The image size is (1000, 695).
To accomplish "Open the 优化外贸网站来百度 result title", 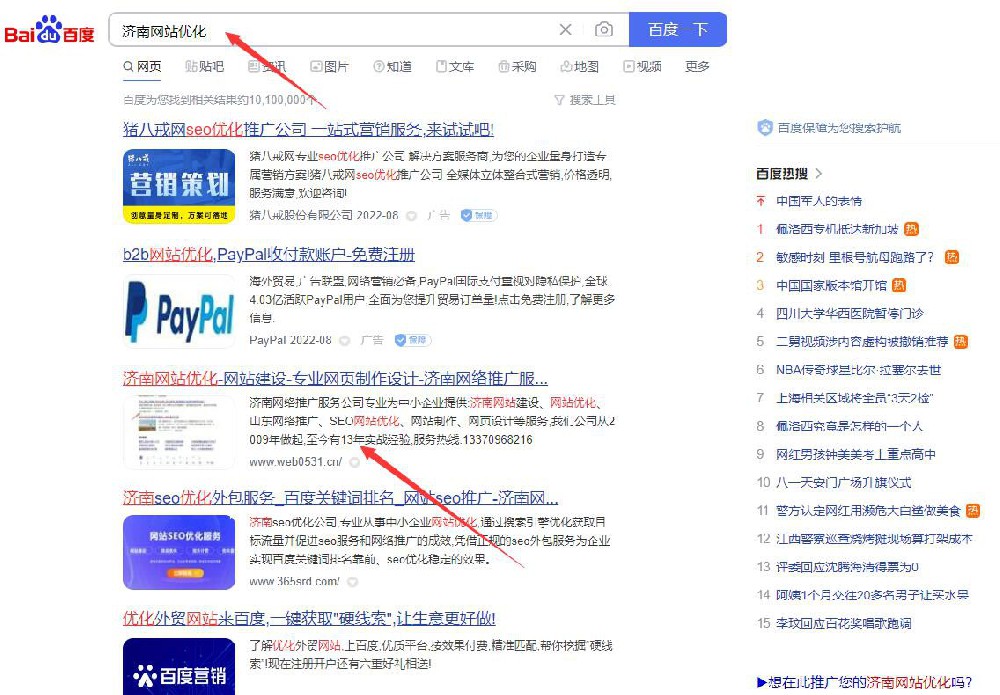I will pyautogui.click(x=309, y=618).
